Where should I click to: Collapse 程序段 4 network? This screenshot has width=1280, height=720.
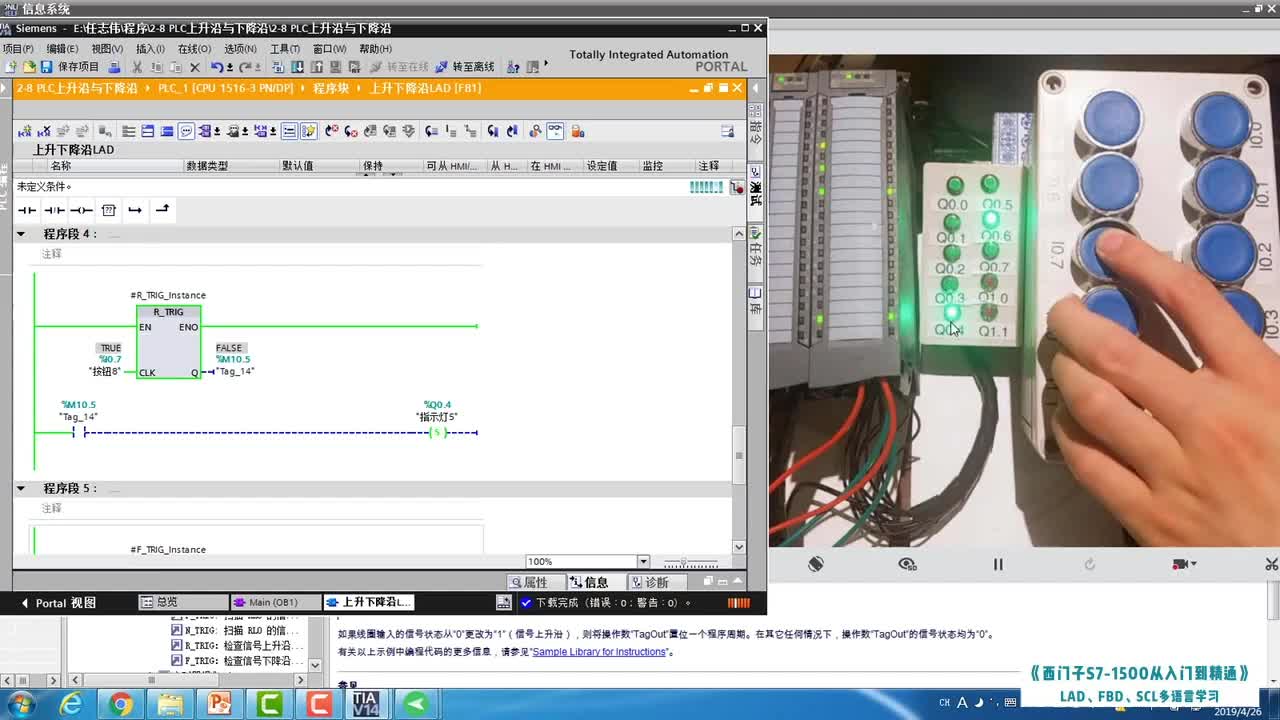pos(21,234)
